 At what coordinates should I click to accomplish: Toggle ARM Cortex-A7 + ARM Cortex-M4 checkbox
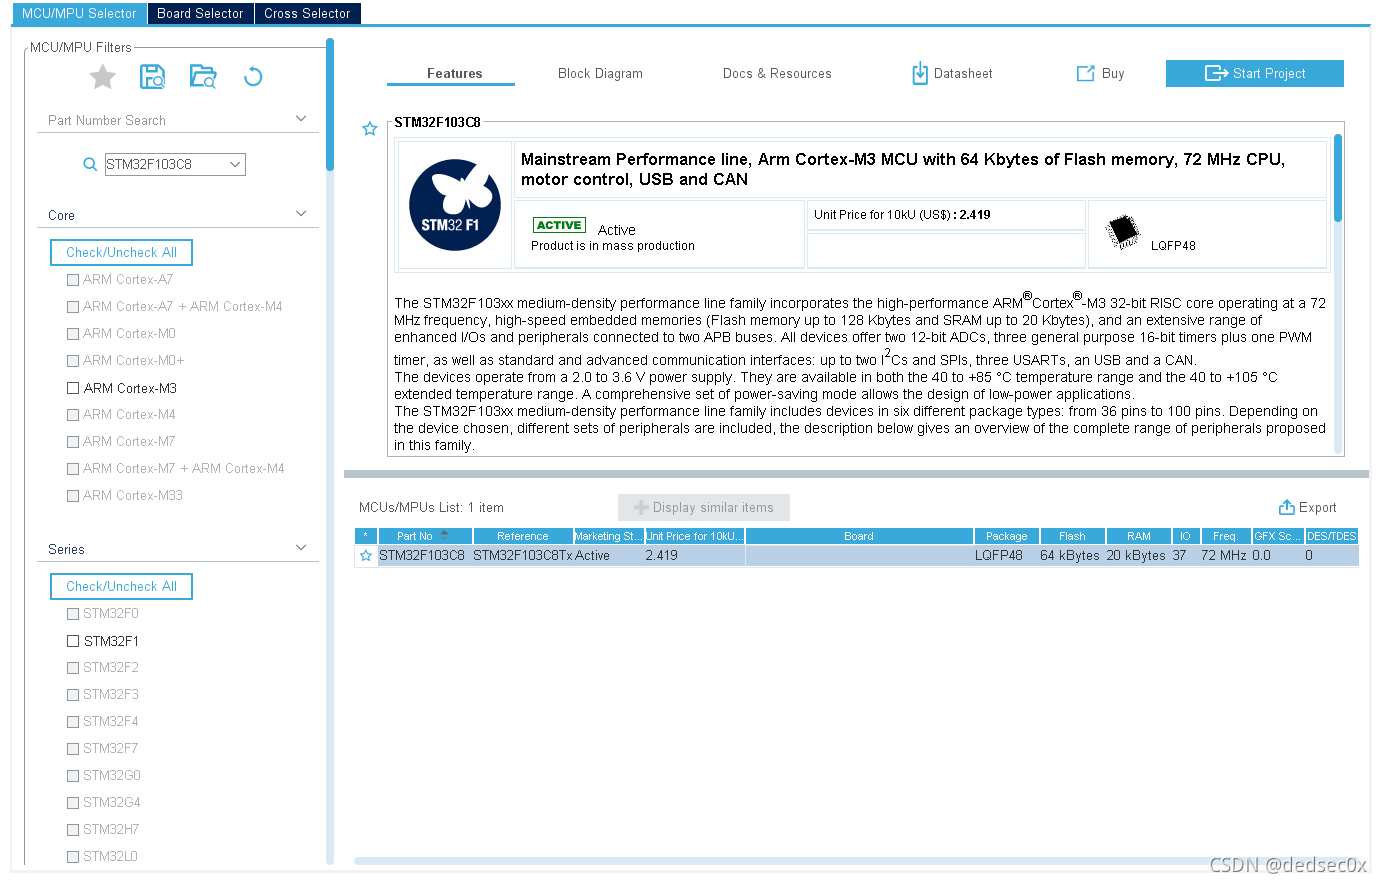tap(73, 307)
